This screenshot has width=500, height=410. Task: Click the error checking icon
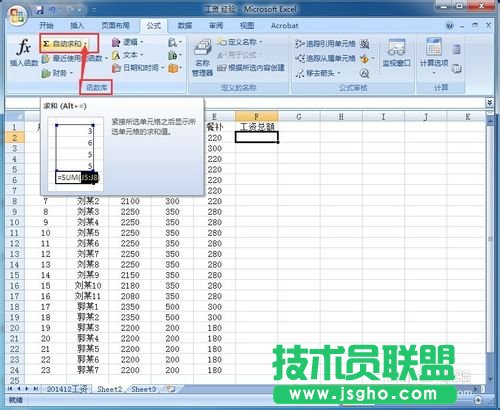[x=364, y=59]
